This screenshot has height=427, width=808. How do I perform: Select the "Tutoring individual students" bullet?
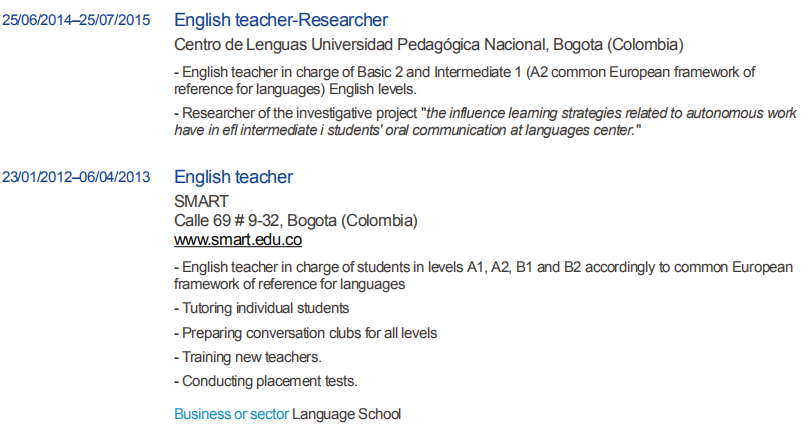(x=261, y=308)
